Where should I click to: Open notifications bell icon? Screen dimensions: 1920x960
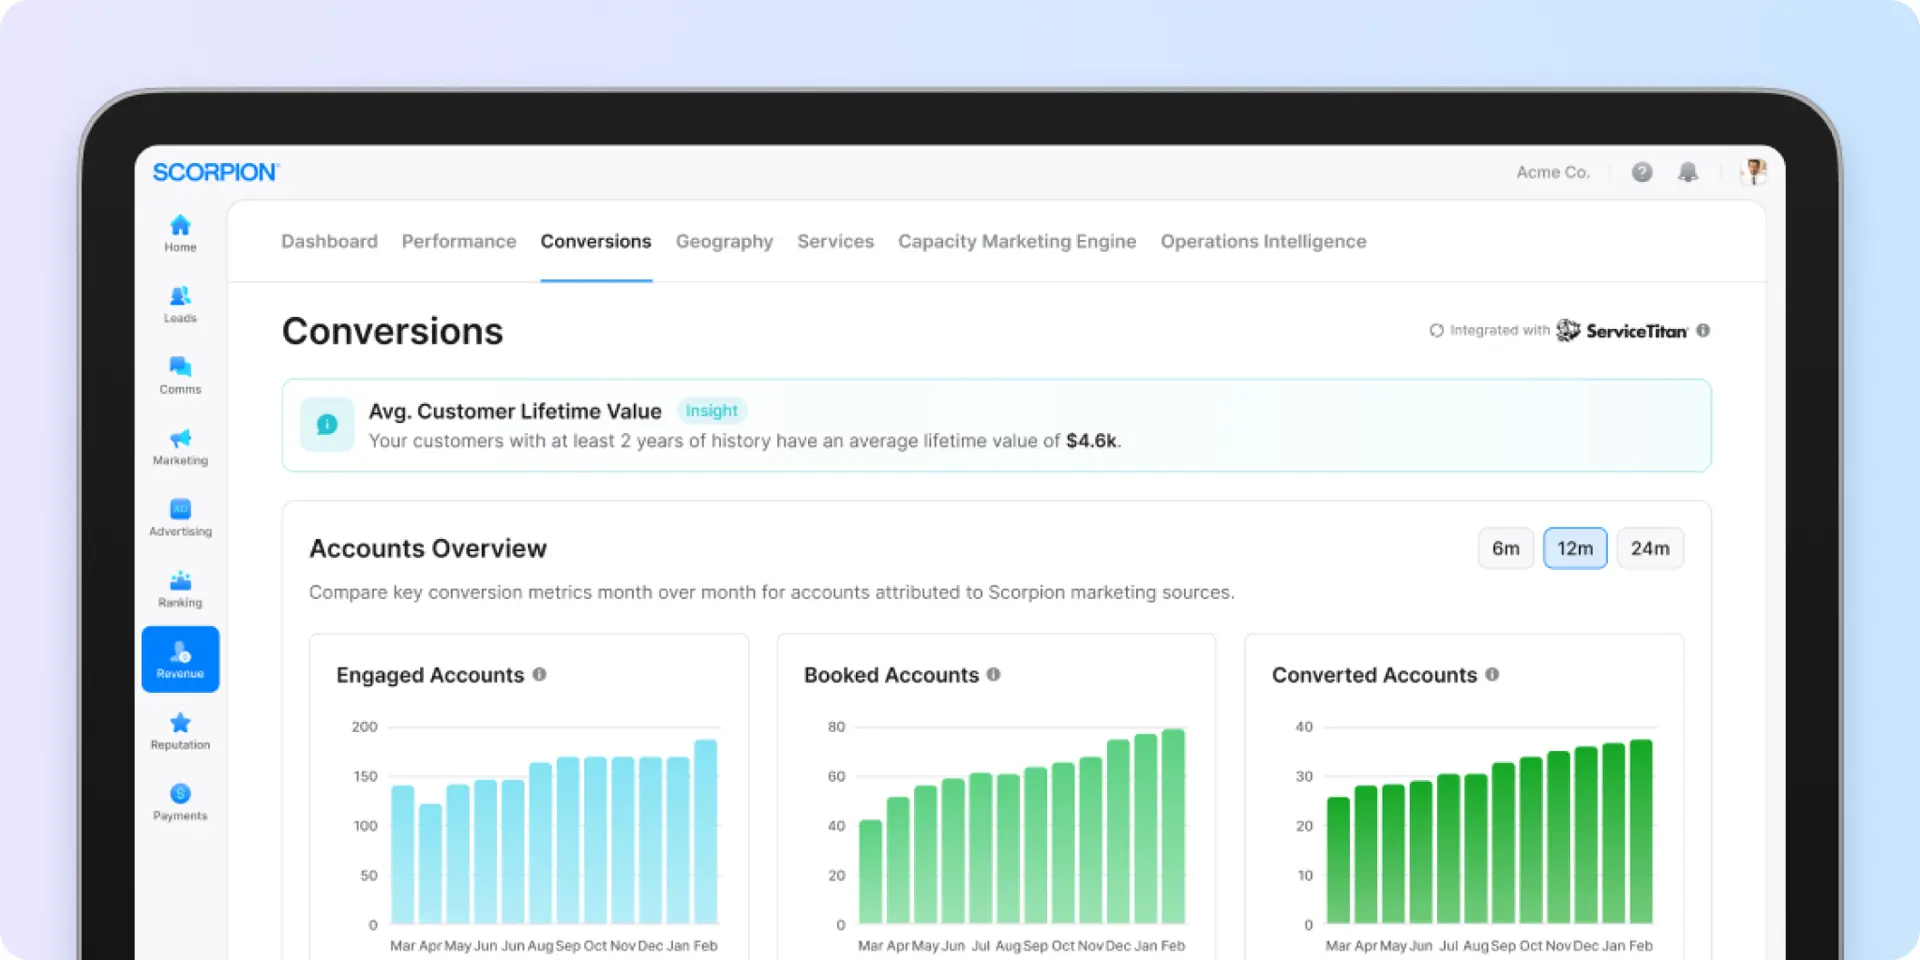[1688, 172]
